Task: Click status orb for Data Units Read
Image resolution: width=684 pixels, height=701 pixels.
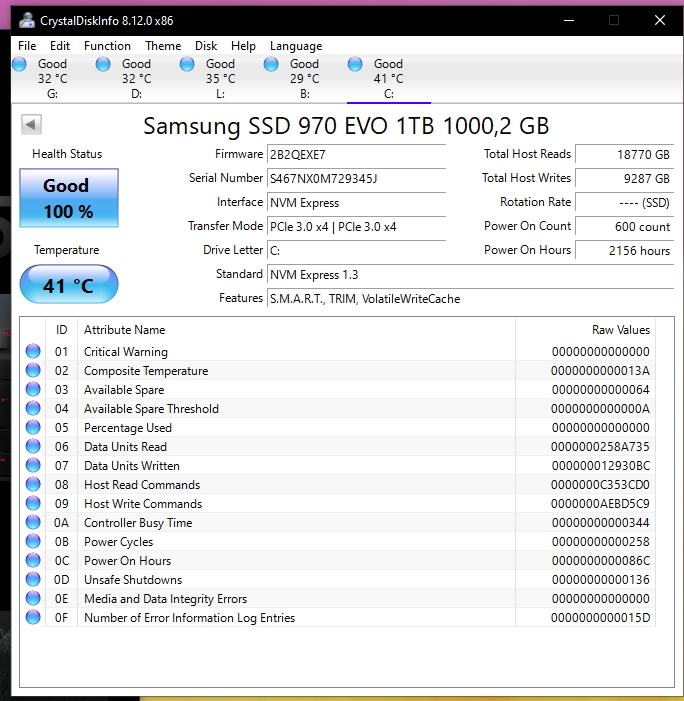Action: click(33, 446)
